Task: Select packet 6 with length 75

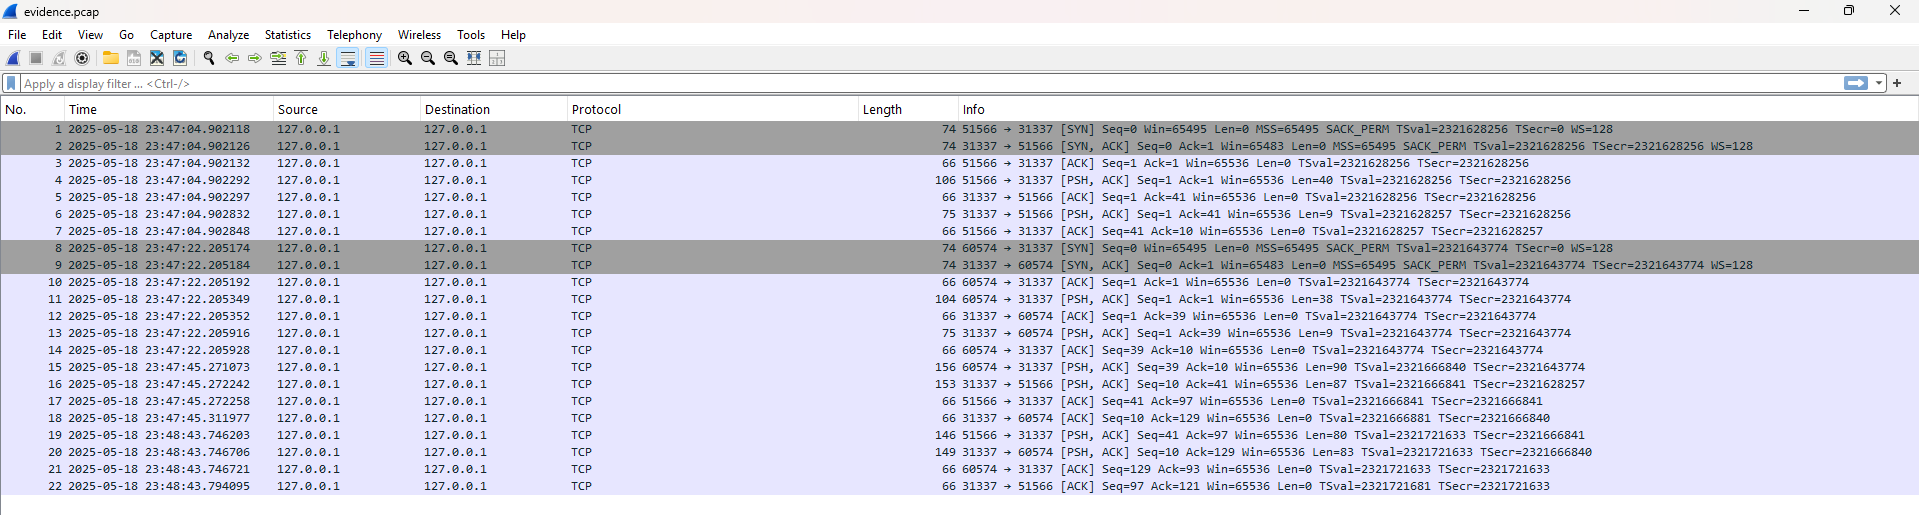Action: 959,214
